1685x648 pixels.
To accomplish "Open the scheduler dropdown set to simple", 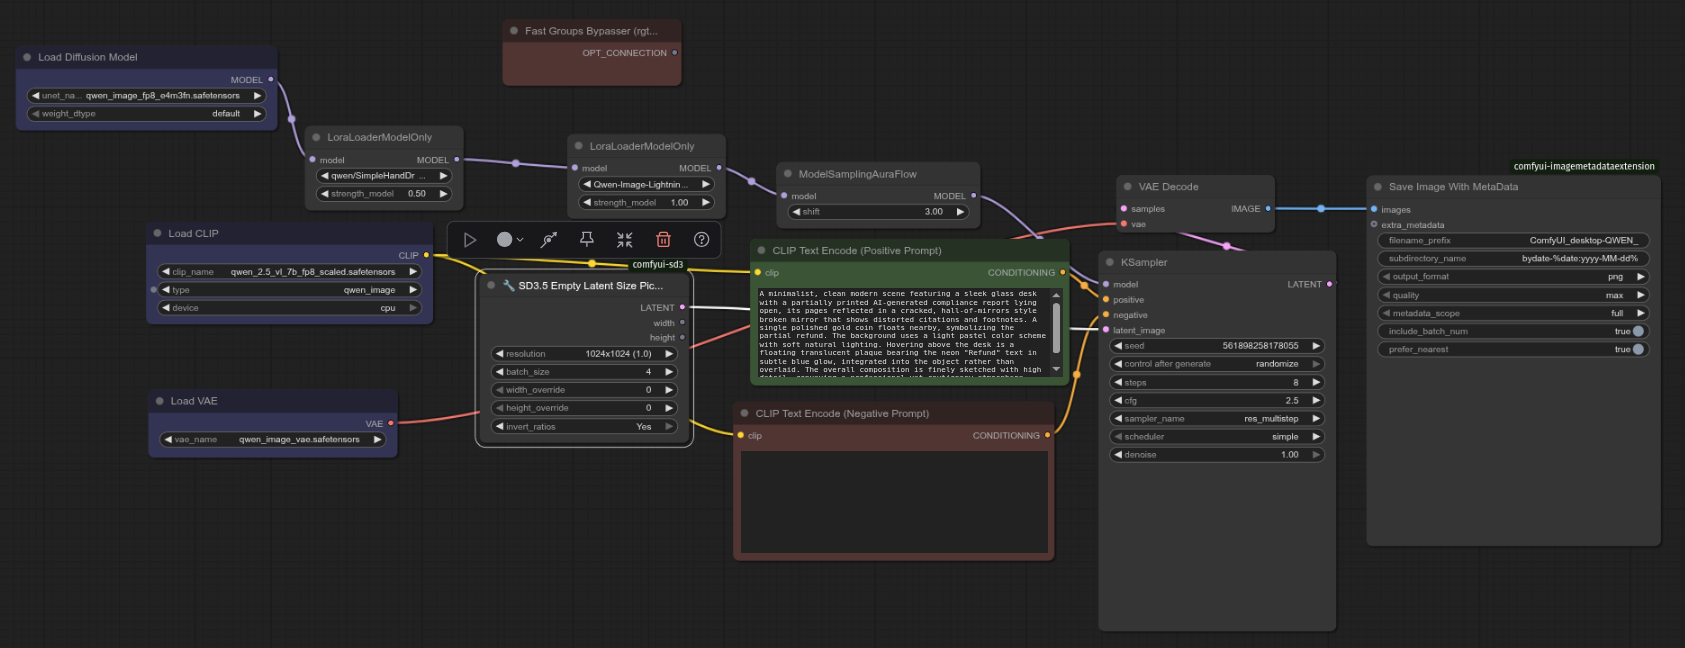I will [1217, 437].
